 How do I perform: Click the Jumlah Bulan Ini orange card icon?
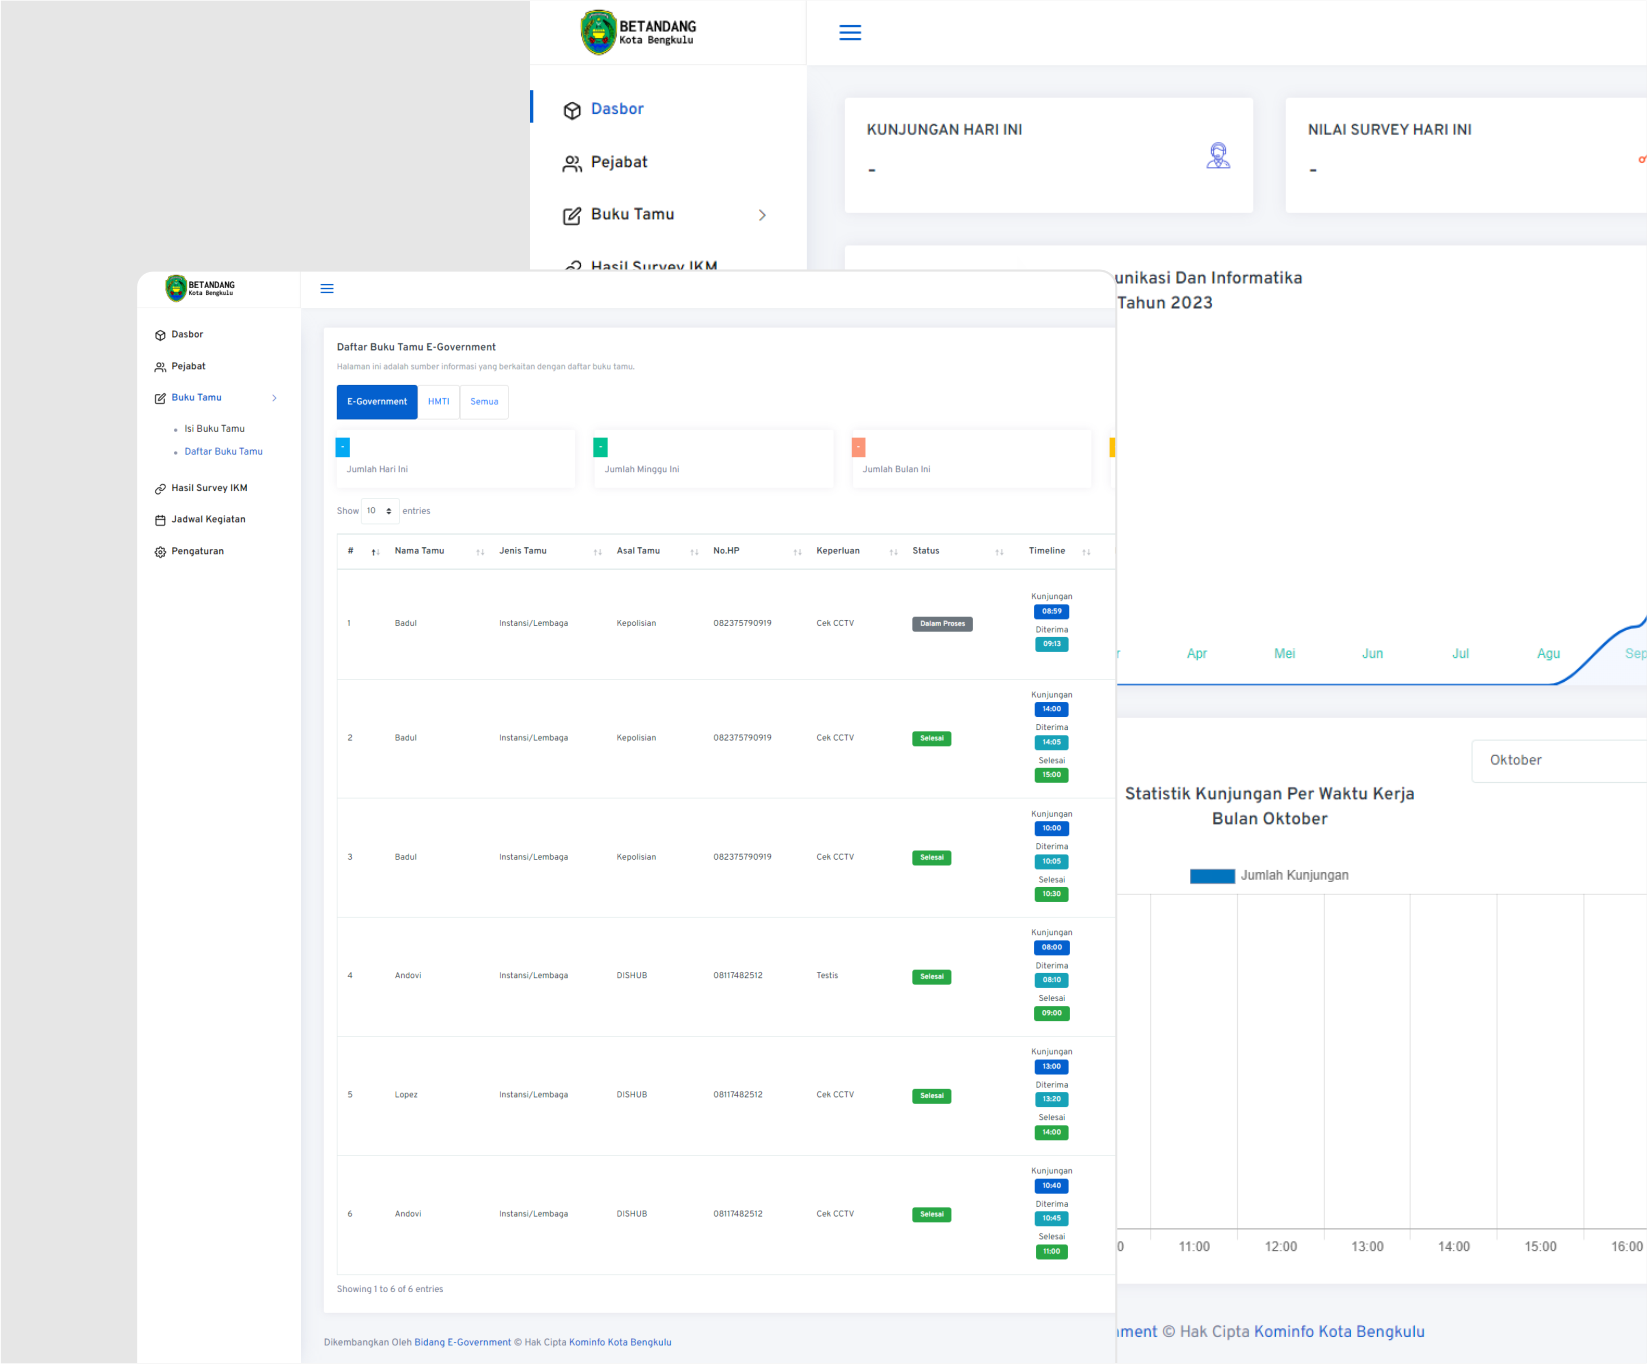(x=859, y=448)
